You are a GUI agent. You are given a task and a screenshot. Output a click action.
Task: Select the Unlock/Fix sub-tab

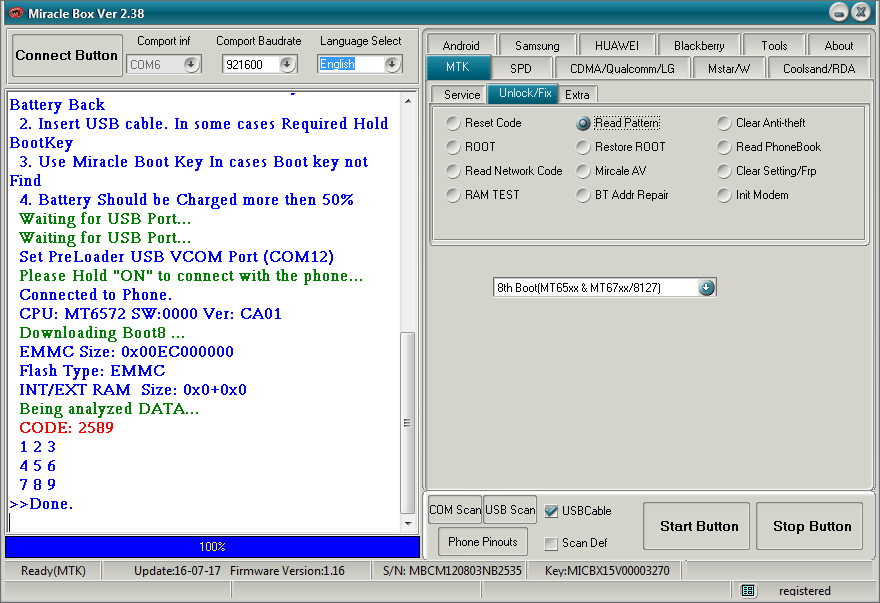(524, 93)
